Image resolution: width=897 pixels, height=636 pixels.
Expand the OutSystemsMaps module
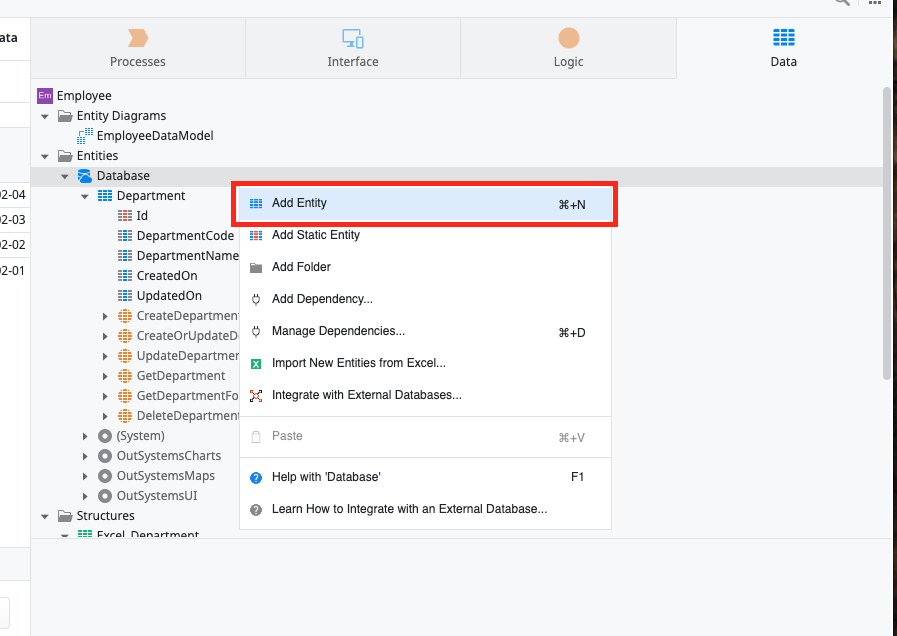tap(85, 476)
